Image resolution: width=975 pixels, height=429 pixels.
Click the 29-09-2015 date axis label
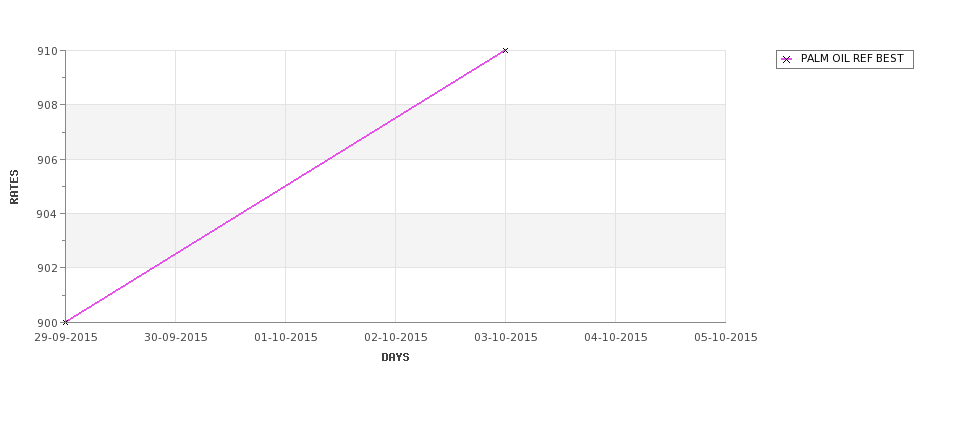click(66, 338)
